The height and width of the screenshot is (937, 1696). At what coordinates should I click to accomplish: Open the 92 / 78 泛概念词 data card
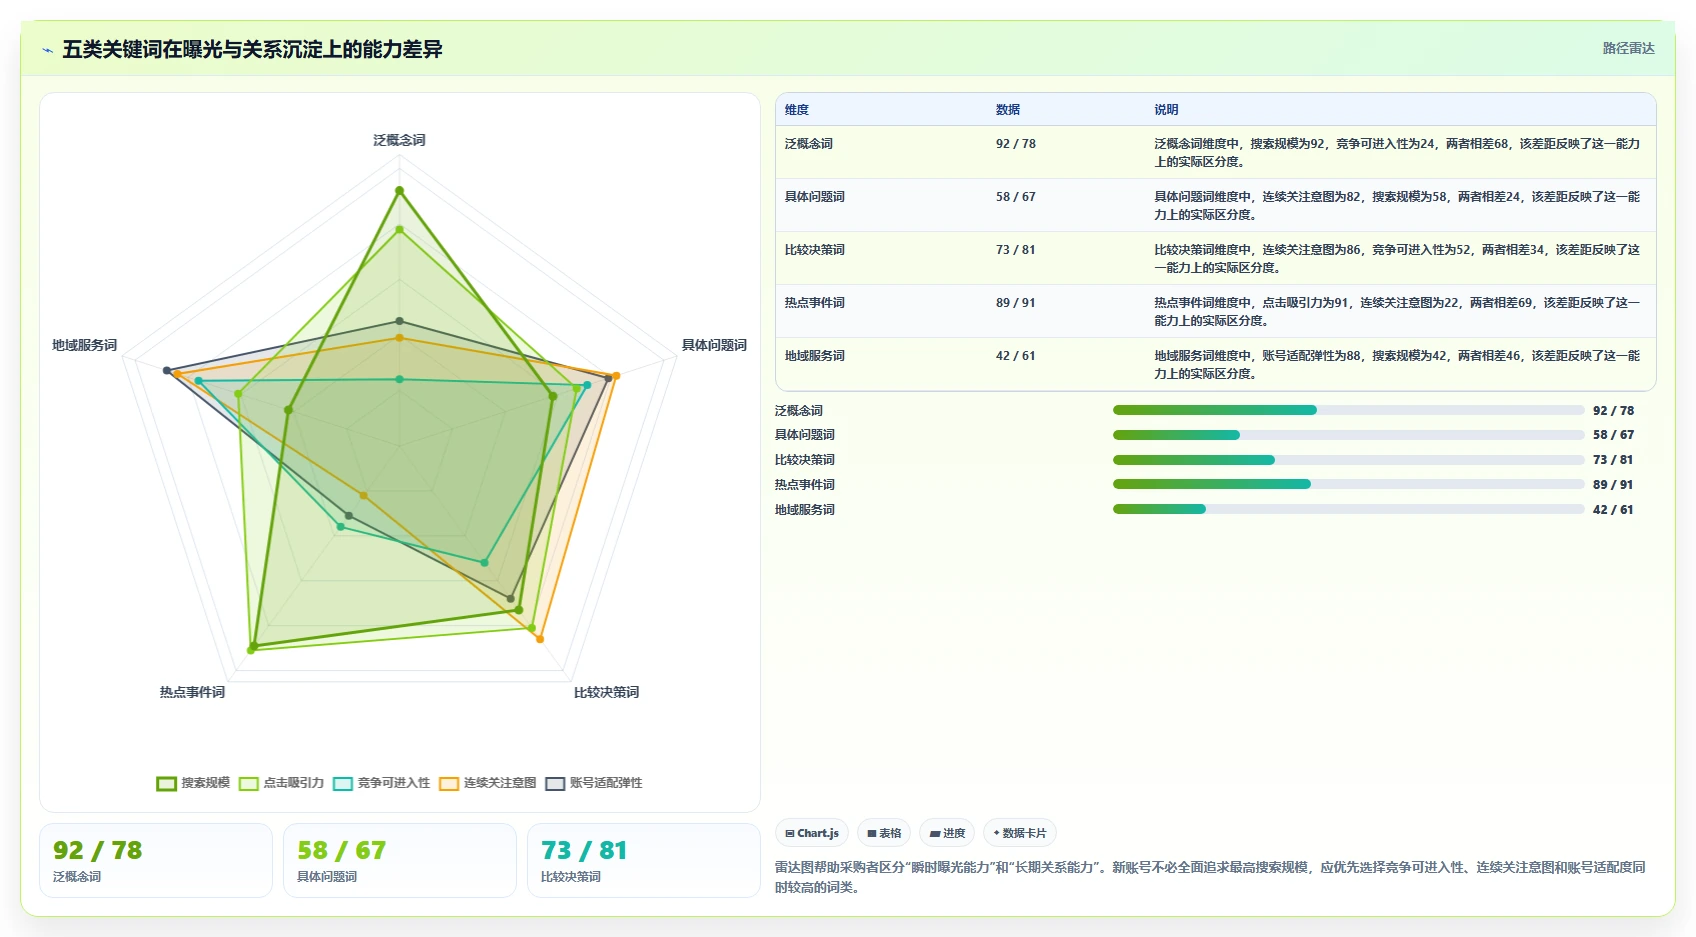(156, 861)
